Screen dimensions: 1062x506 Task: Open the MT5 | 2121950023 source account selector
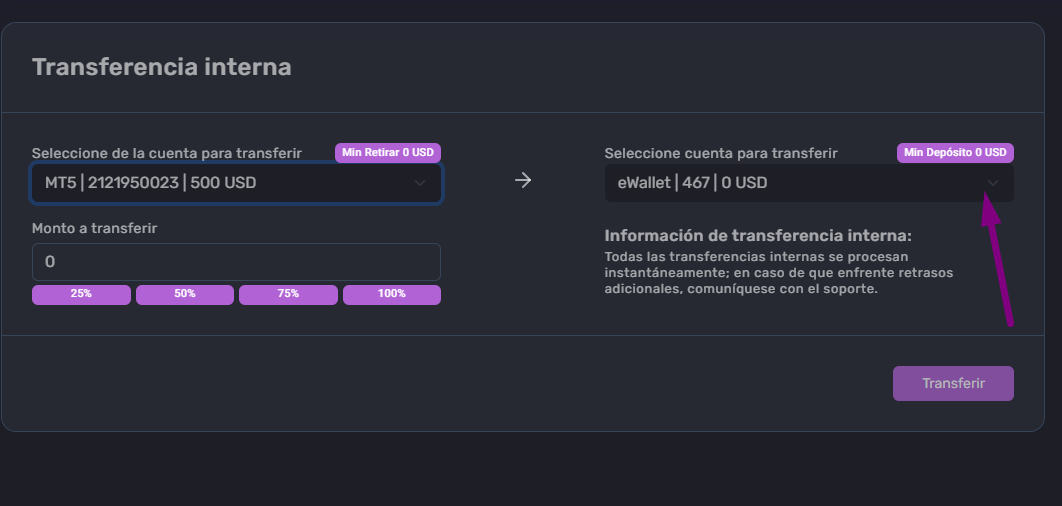pos(236,183)
